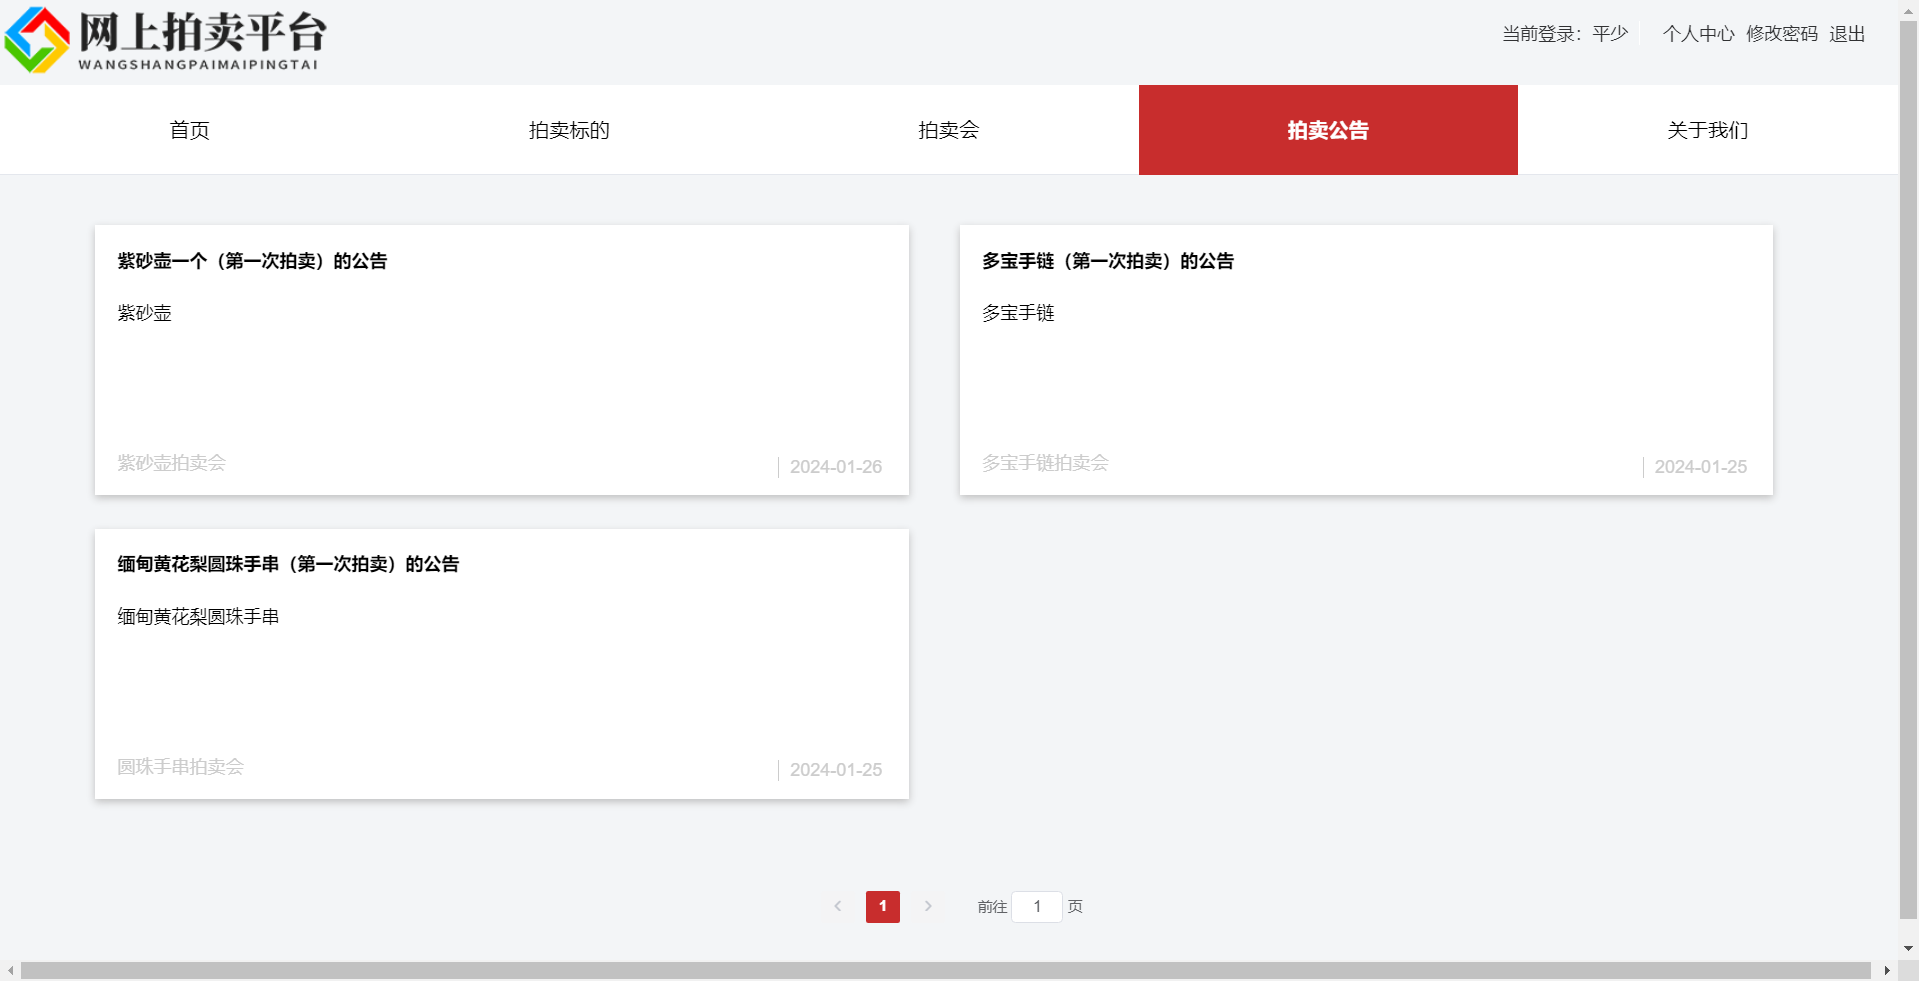Go to next page arrow
1919x981 pixels.
pos(928,907)
